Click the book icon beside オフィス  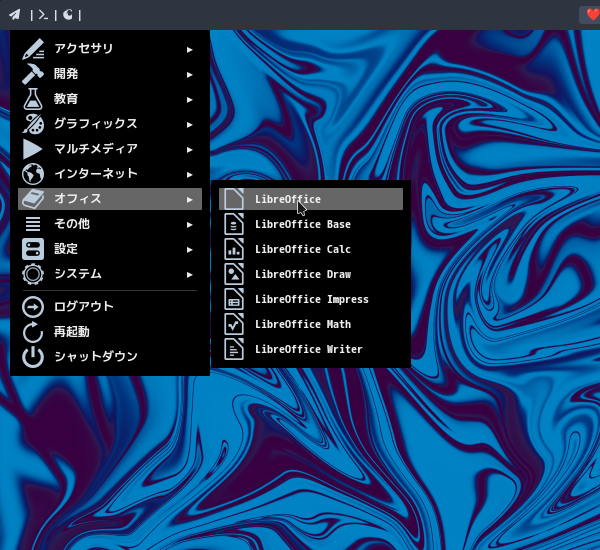pyautogui.click(x=33, y=199)
